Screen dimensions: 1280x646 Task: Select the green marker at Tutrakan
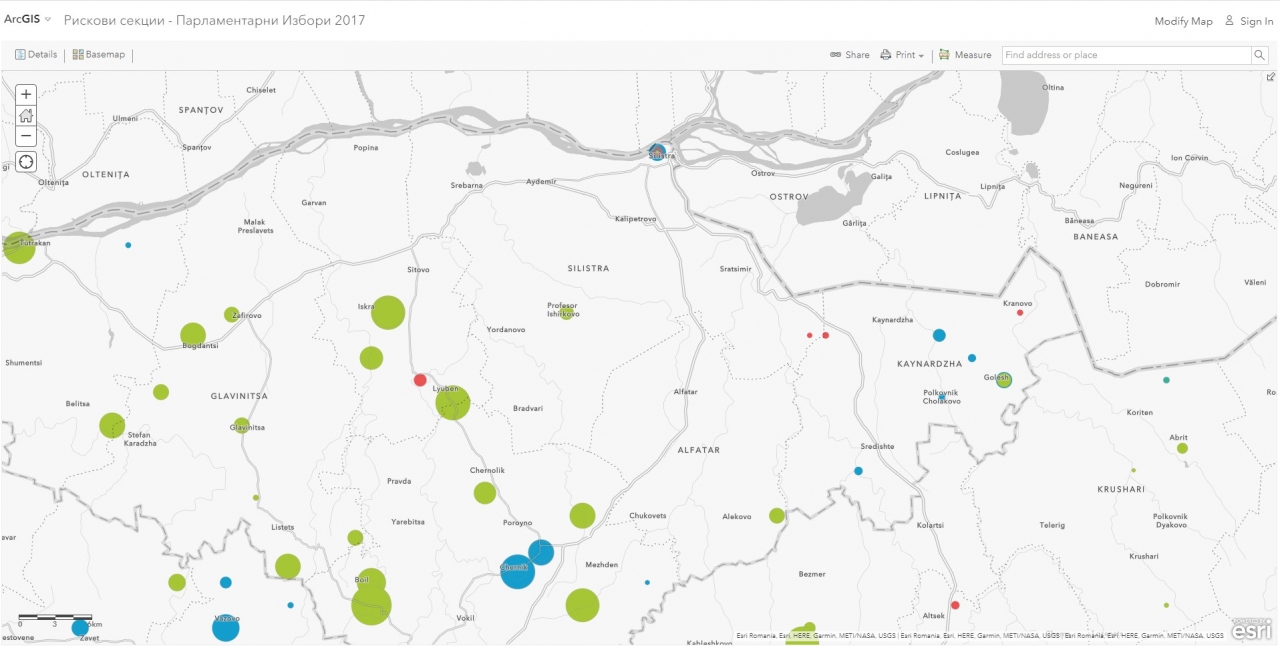point(18,247)
